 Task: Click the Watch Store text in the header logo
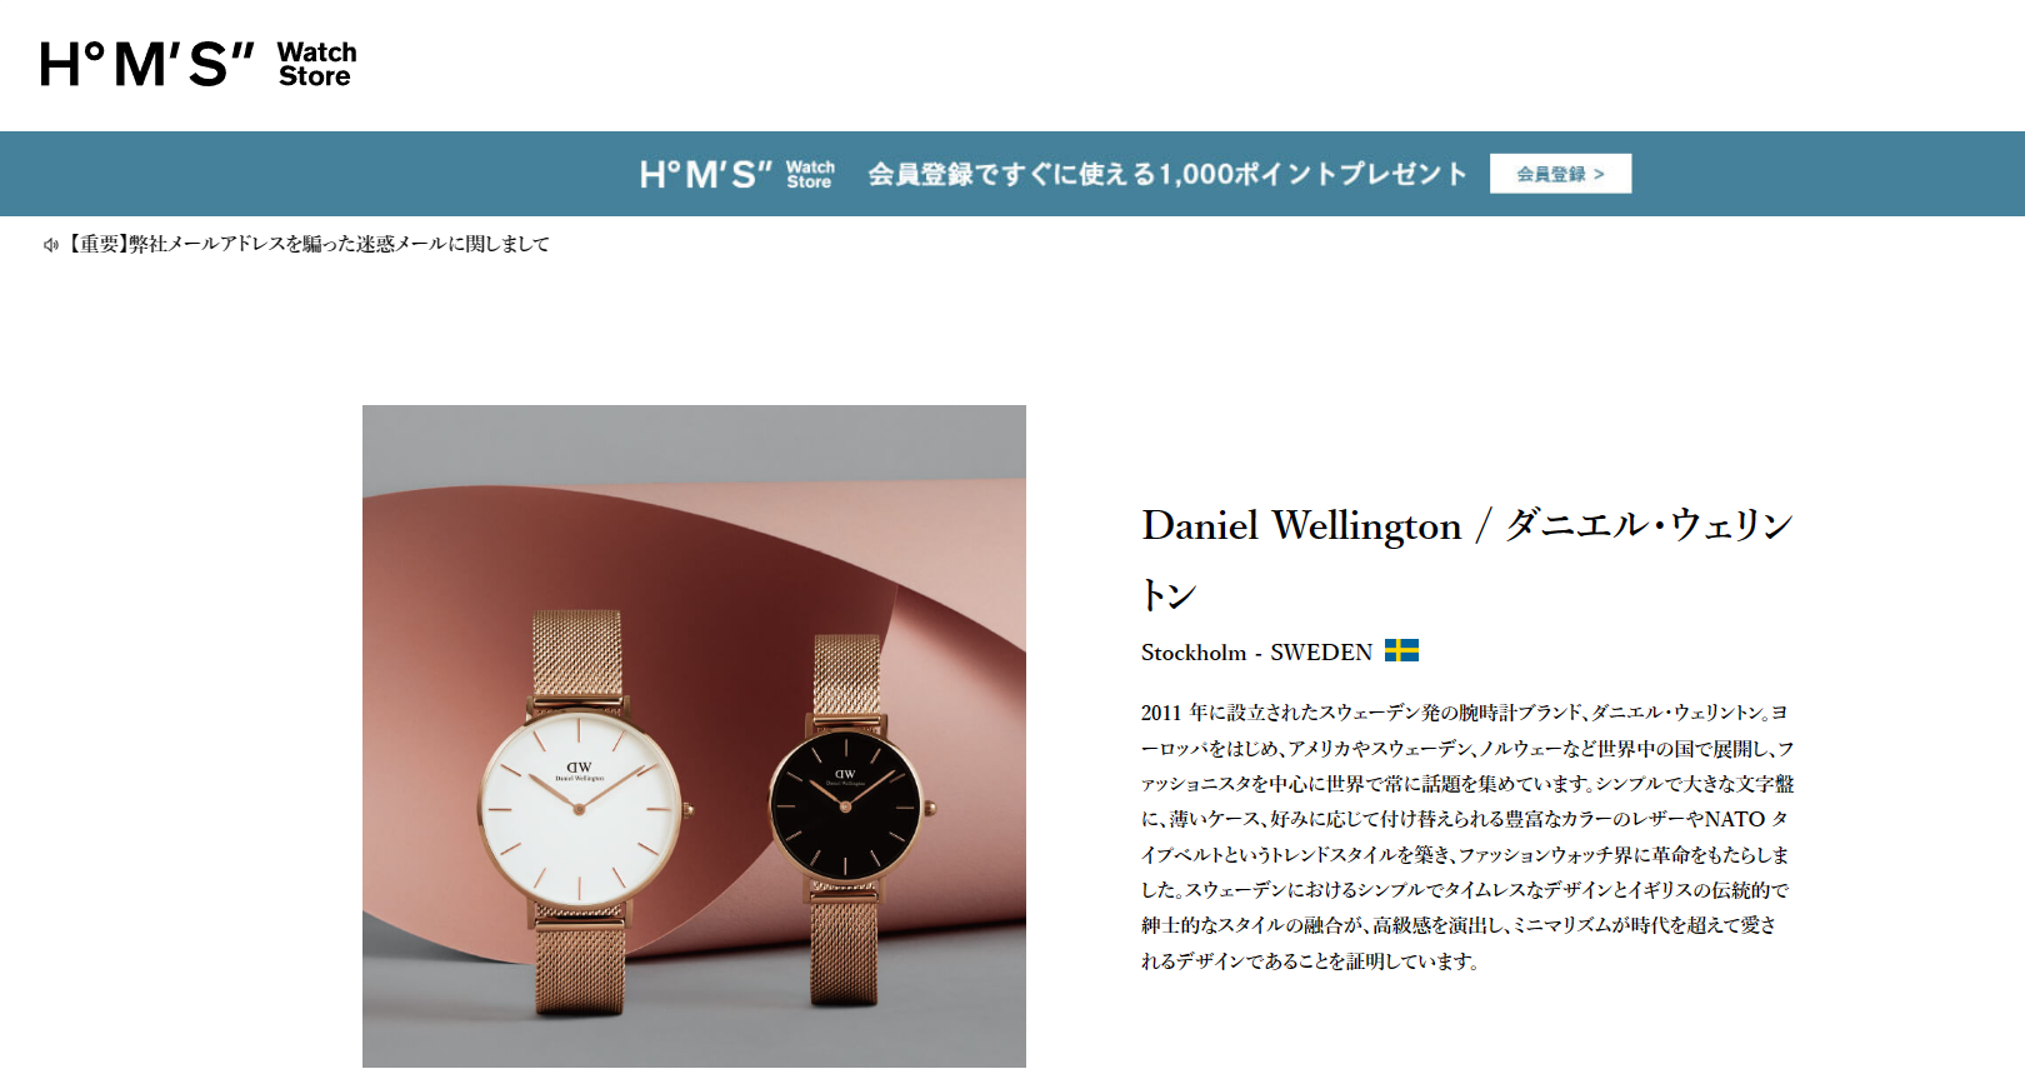(x=316, y=65)
